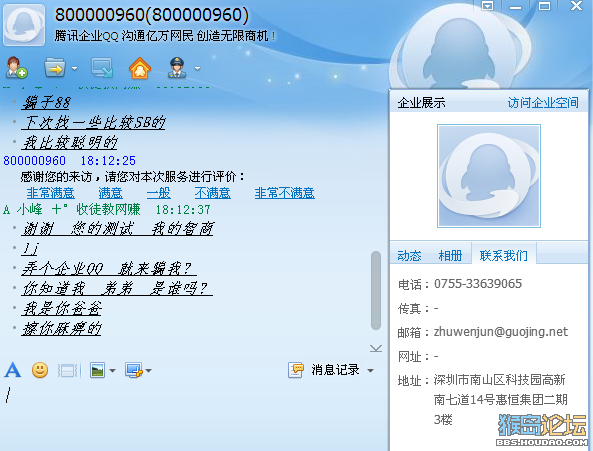
Task: Select the 联系我们 tab
Action: [x=504, y=256]
